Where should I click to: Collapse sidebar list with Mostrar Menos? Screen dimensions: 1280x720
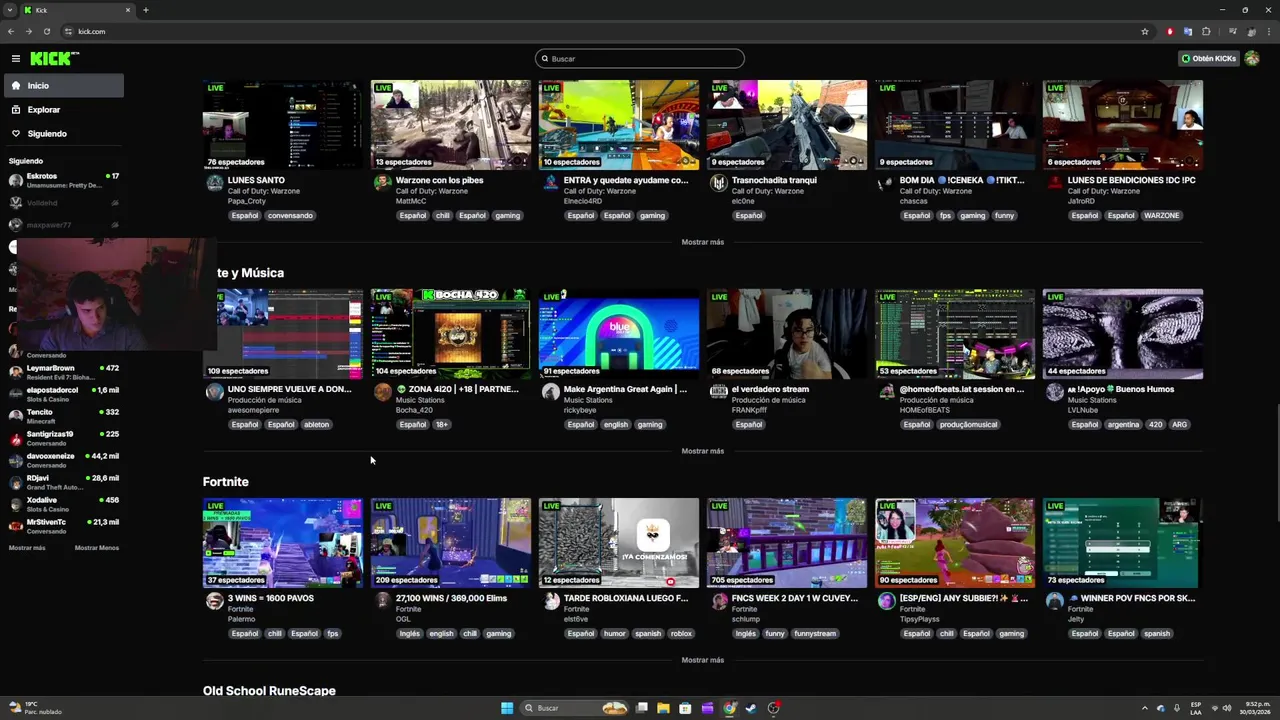97,548
